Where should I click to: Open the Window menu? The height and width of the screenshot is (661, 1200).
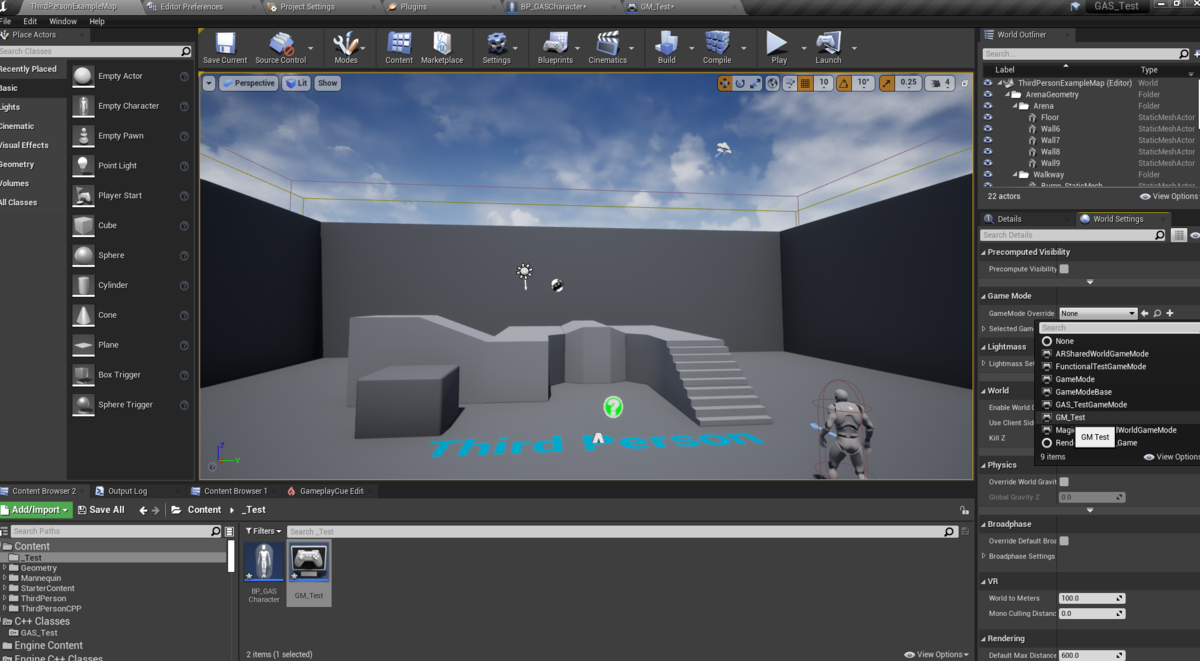pos(63,21)
